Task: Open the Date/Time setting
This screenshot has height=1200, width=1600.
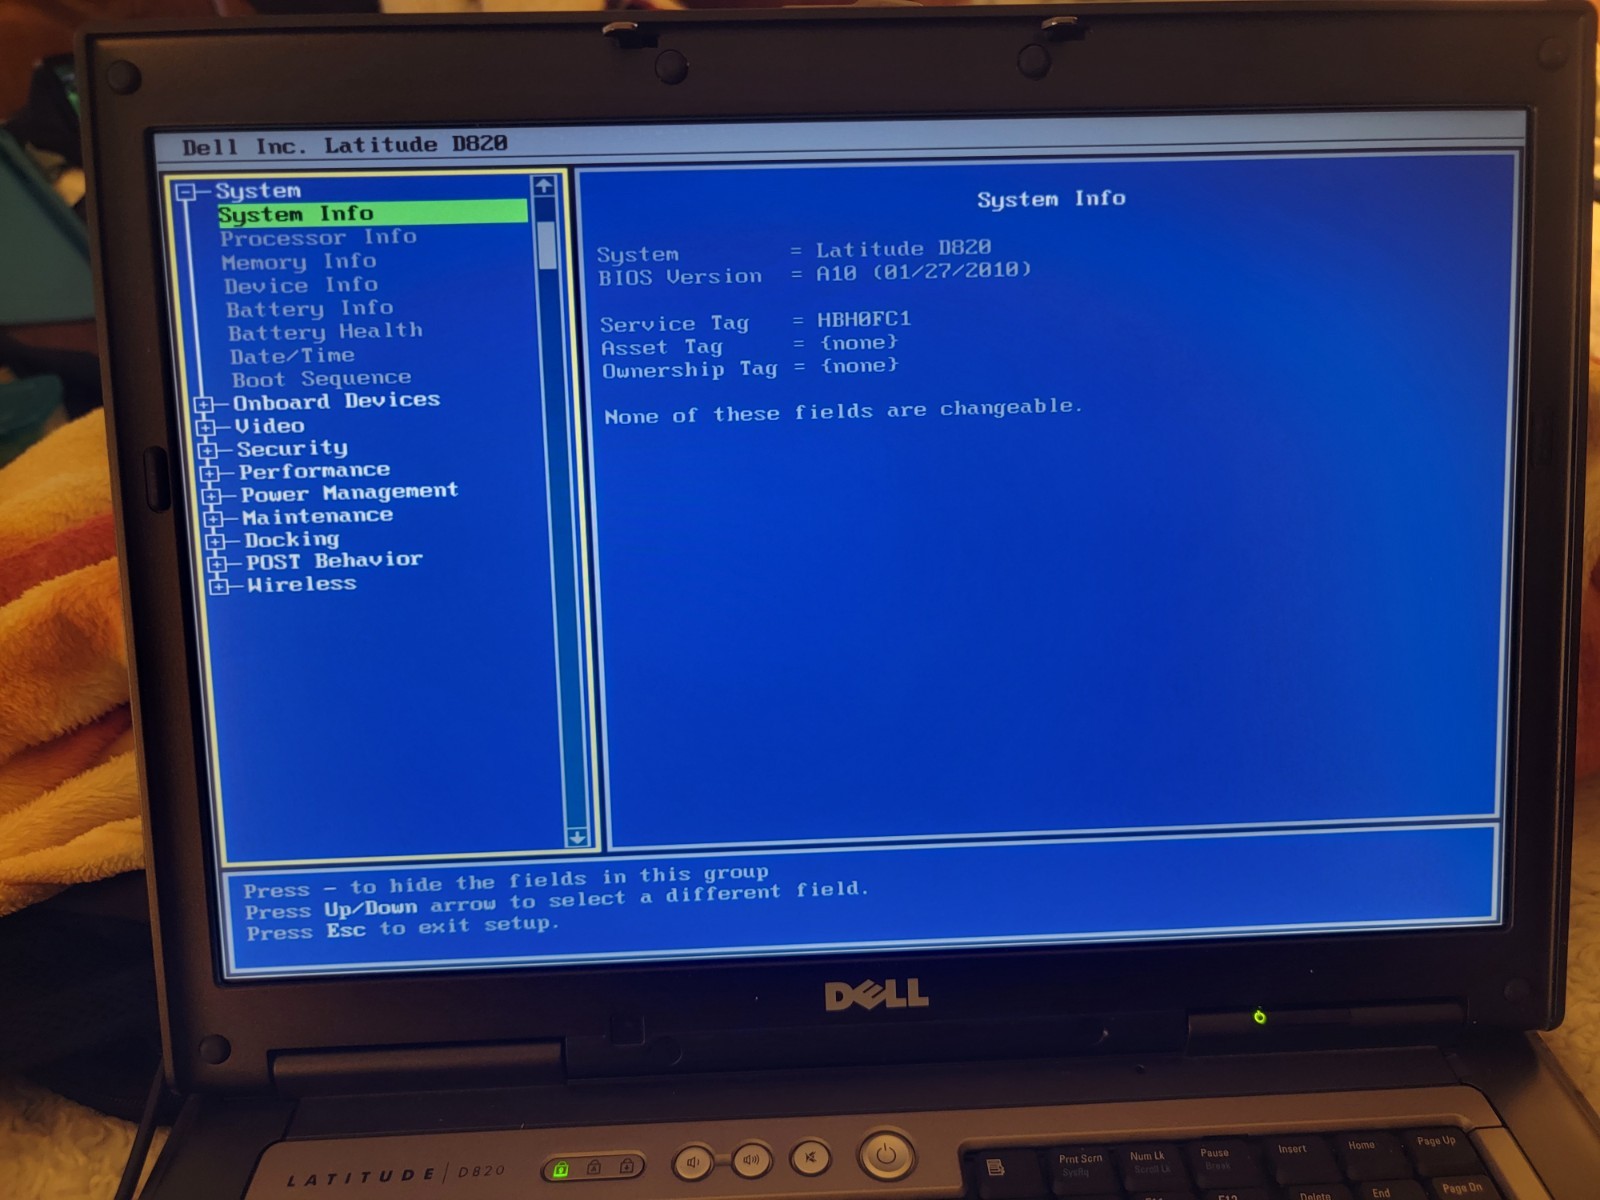Action: (292, 356)
